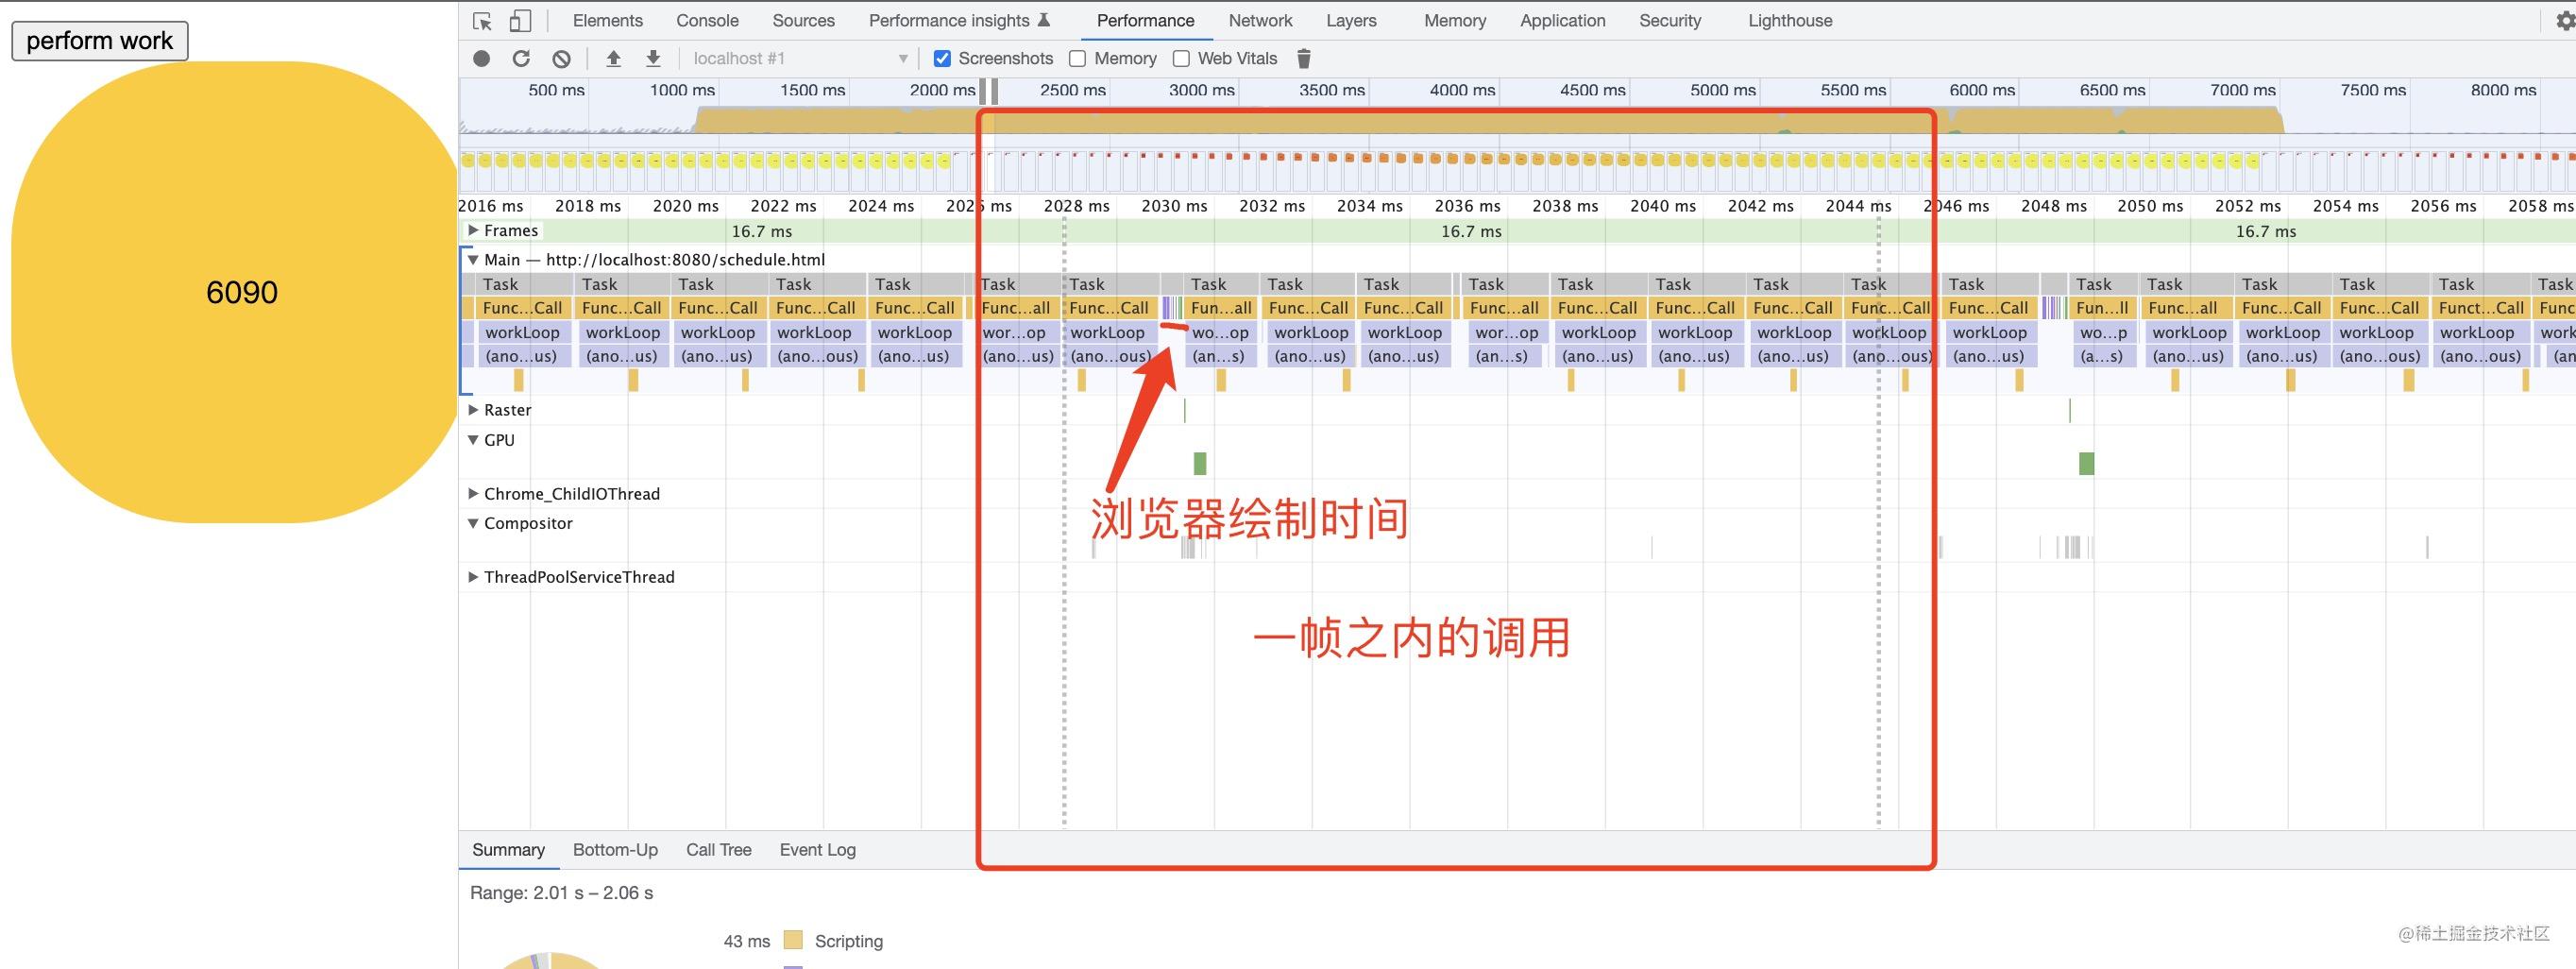Collapse the GPU track

click(473, 440)
